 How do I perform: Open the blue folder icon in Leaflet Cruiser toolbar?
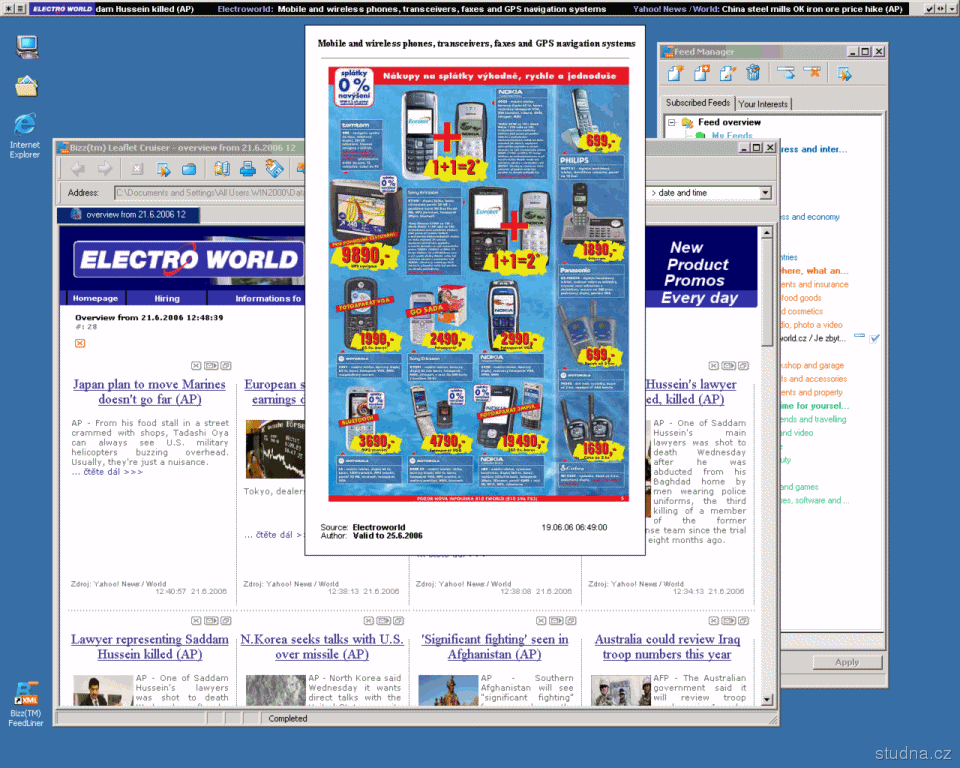click(189, 169)
